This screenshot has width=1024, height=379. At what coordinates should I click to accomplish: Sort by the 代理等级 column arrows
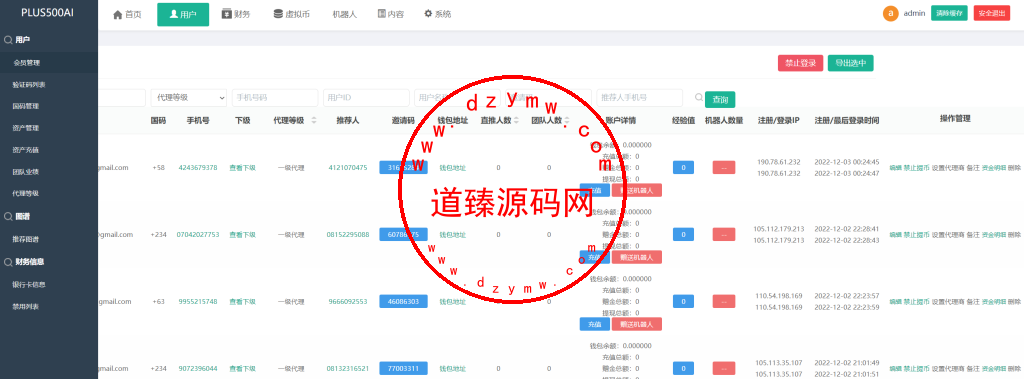pos(313,120)
